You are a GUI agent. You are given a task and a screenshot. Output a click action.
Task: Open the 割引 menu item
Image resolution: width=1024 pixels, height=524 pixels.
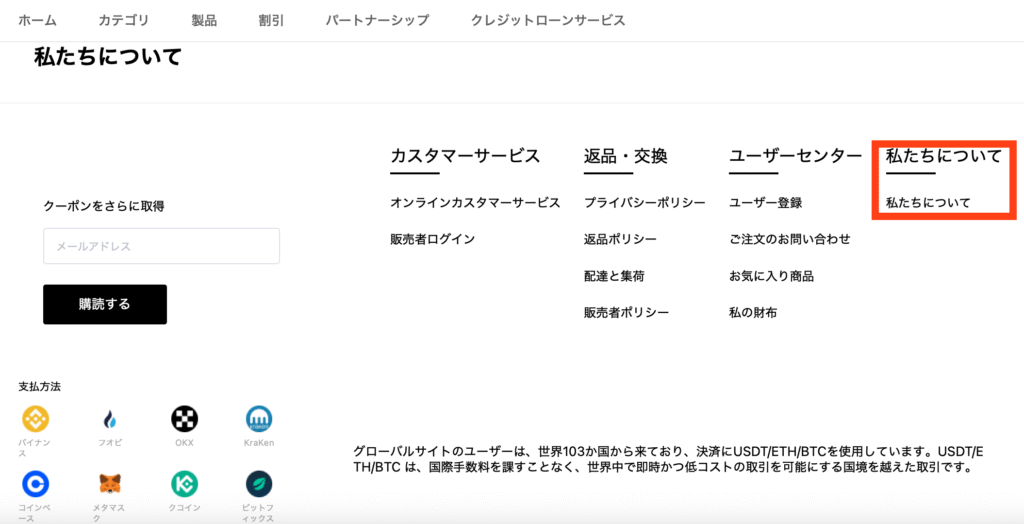(x=271, y=20)
